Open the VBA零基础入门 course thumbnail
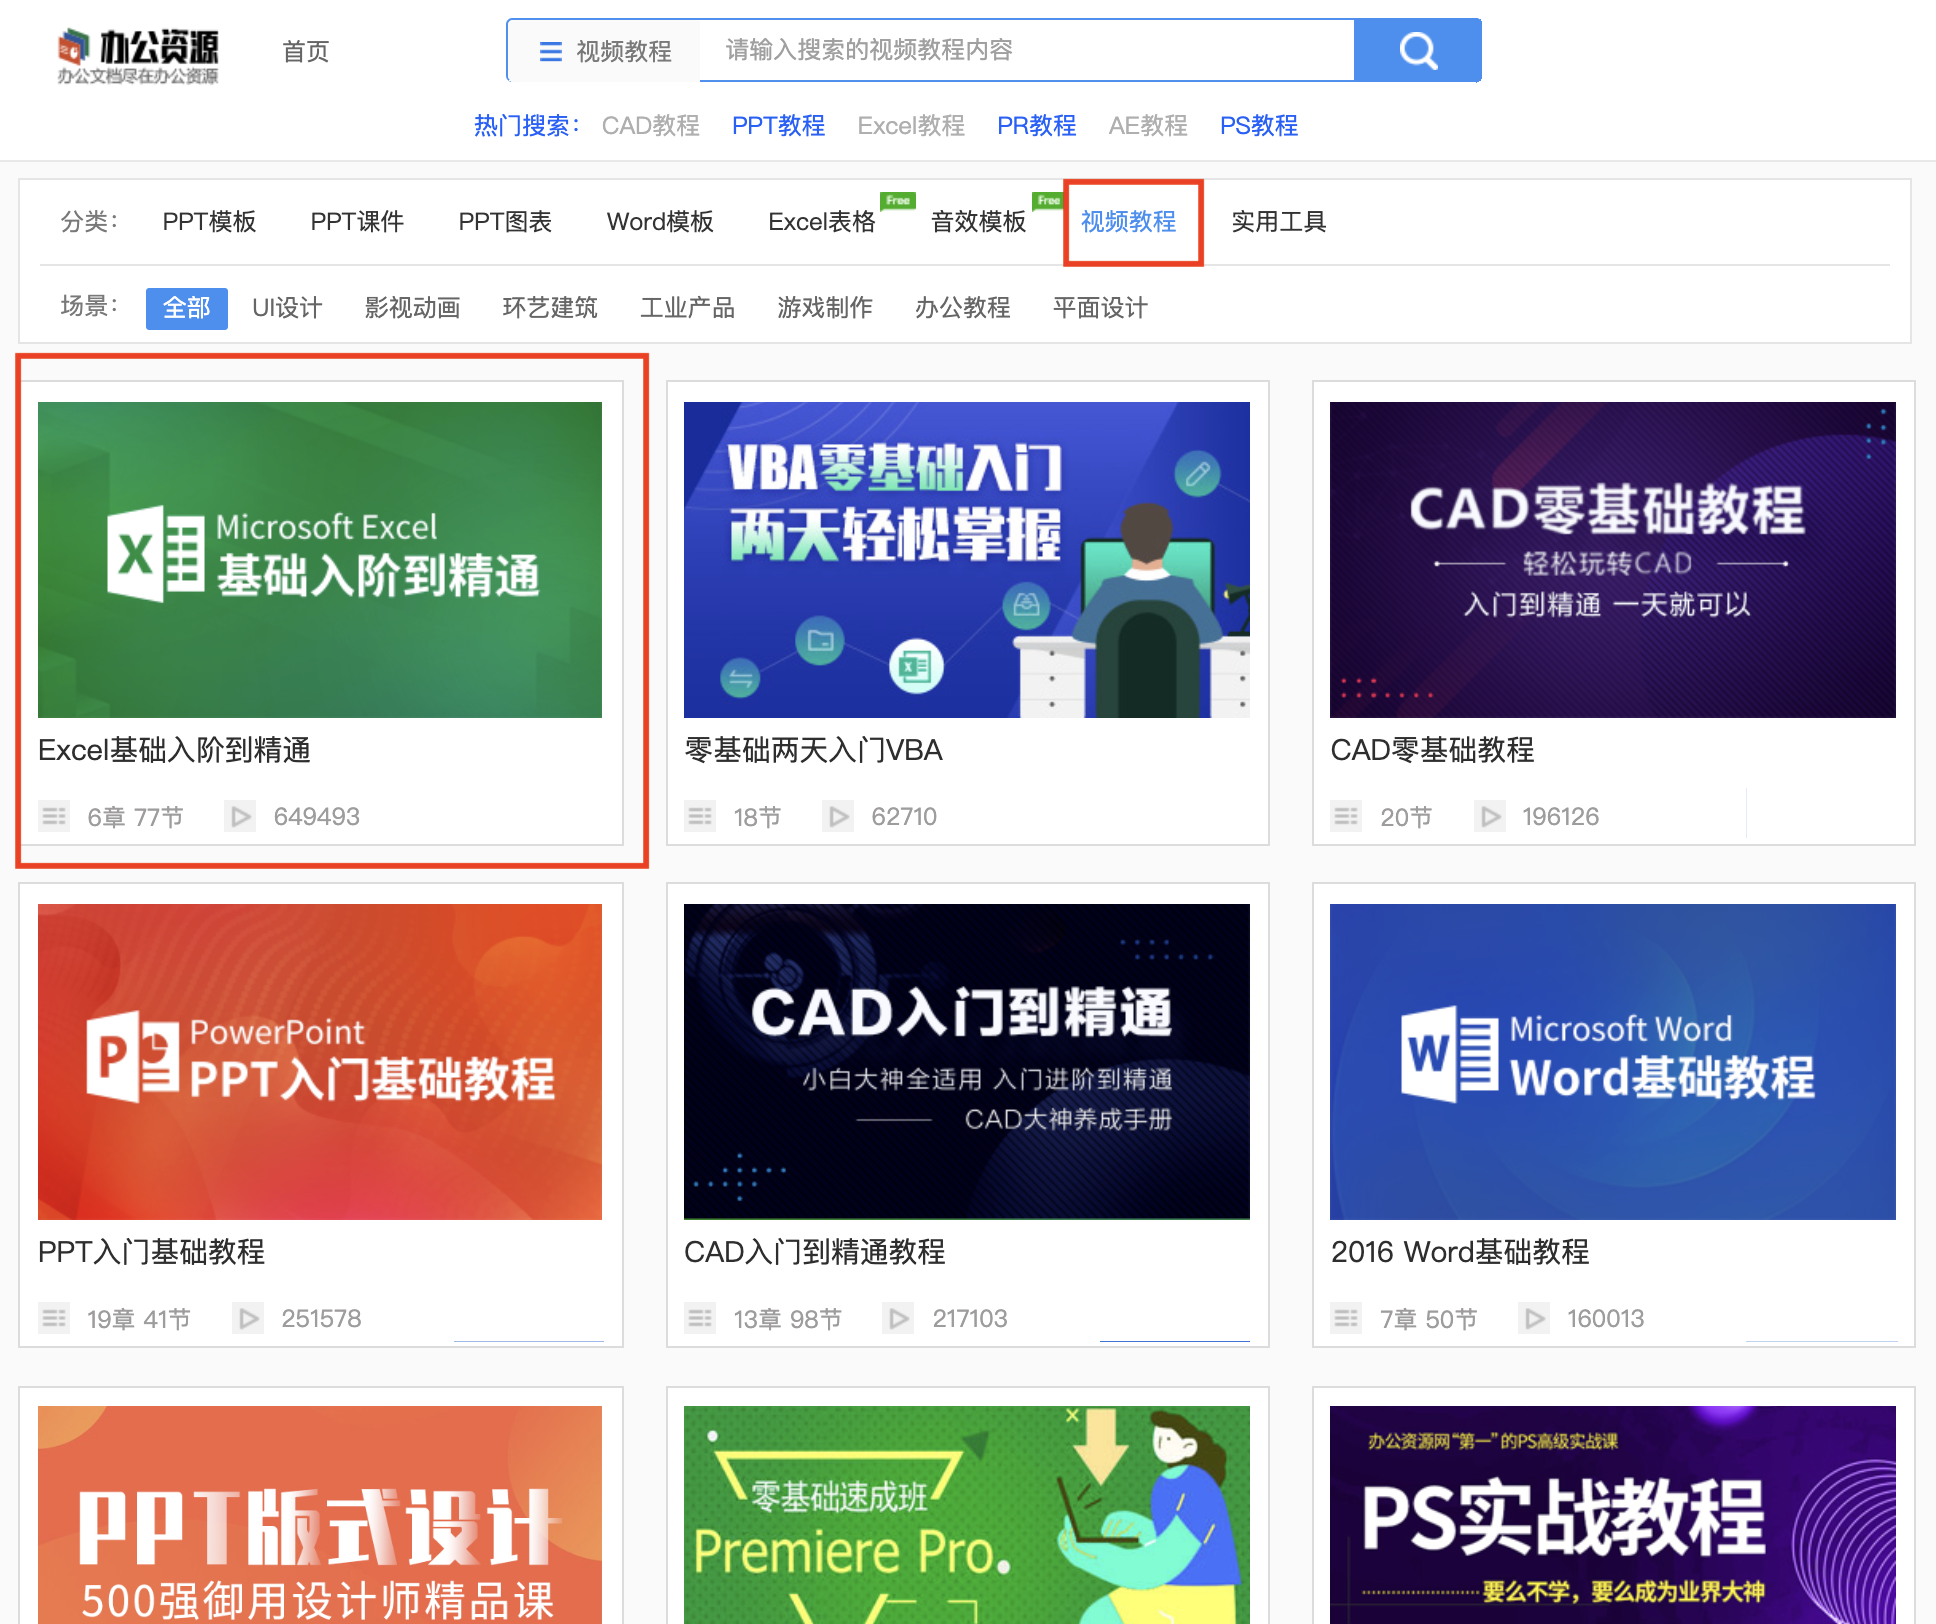Image resolution: width=1936 pixels, height=1624 pixels. 967,560
